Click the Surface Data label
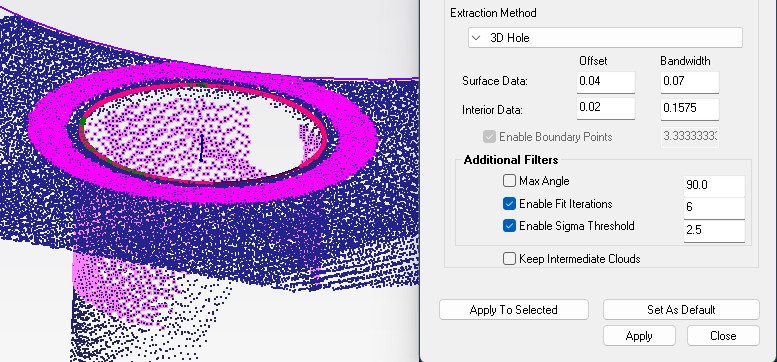 pyautogui.click(x=495, y=81)
